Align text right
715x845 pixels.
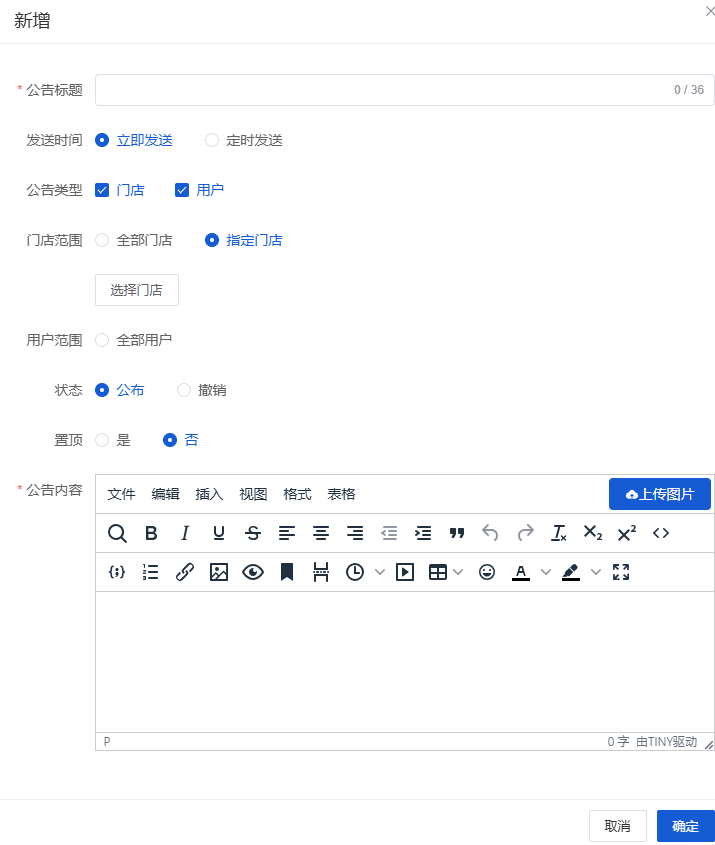[x=355, y=533]
